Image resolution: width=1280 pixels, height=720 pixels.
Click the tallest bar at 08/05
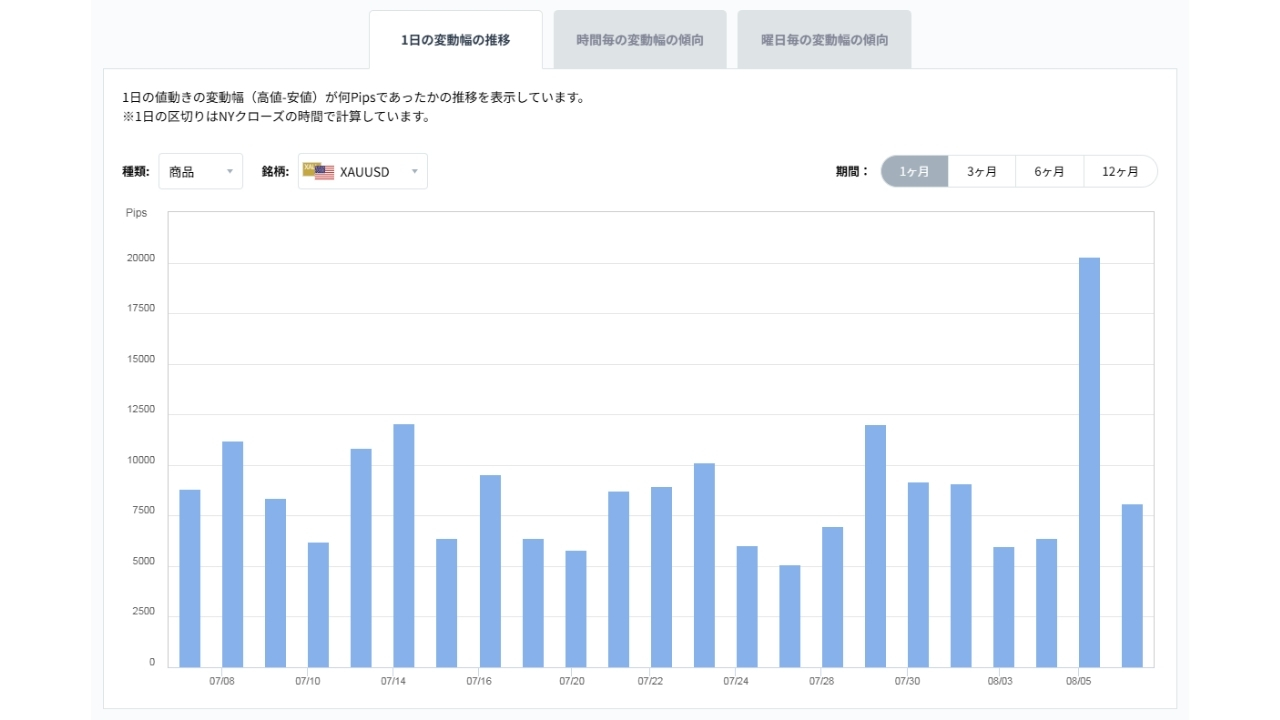[1089, 462]
